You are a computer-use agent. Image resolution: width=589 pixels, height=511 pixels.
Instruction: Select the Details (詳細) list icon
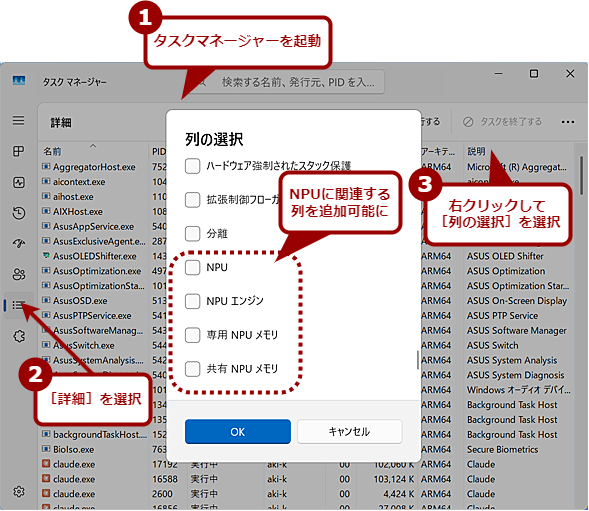click(x=18, y=305)
